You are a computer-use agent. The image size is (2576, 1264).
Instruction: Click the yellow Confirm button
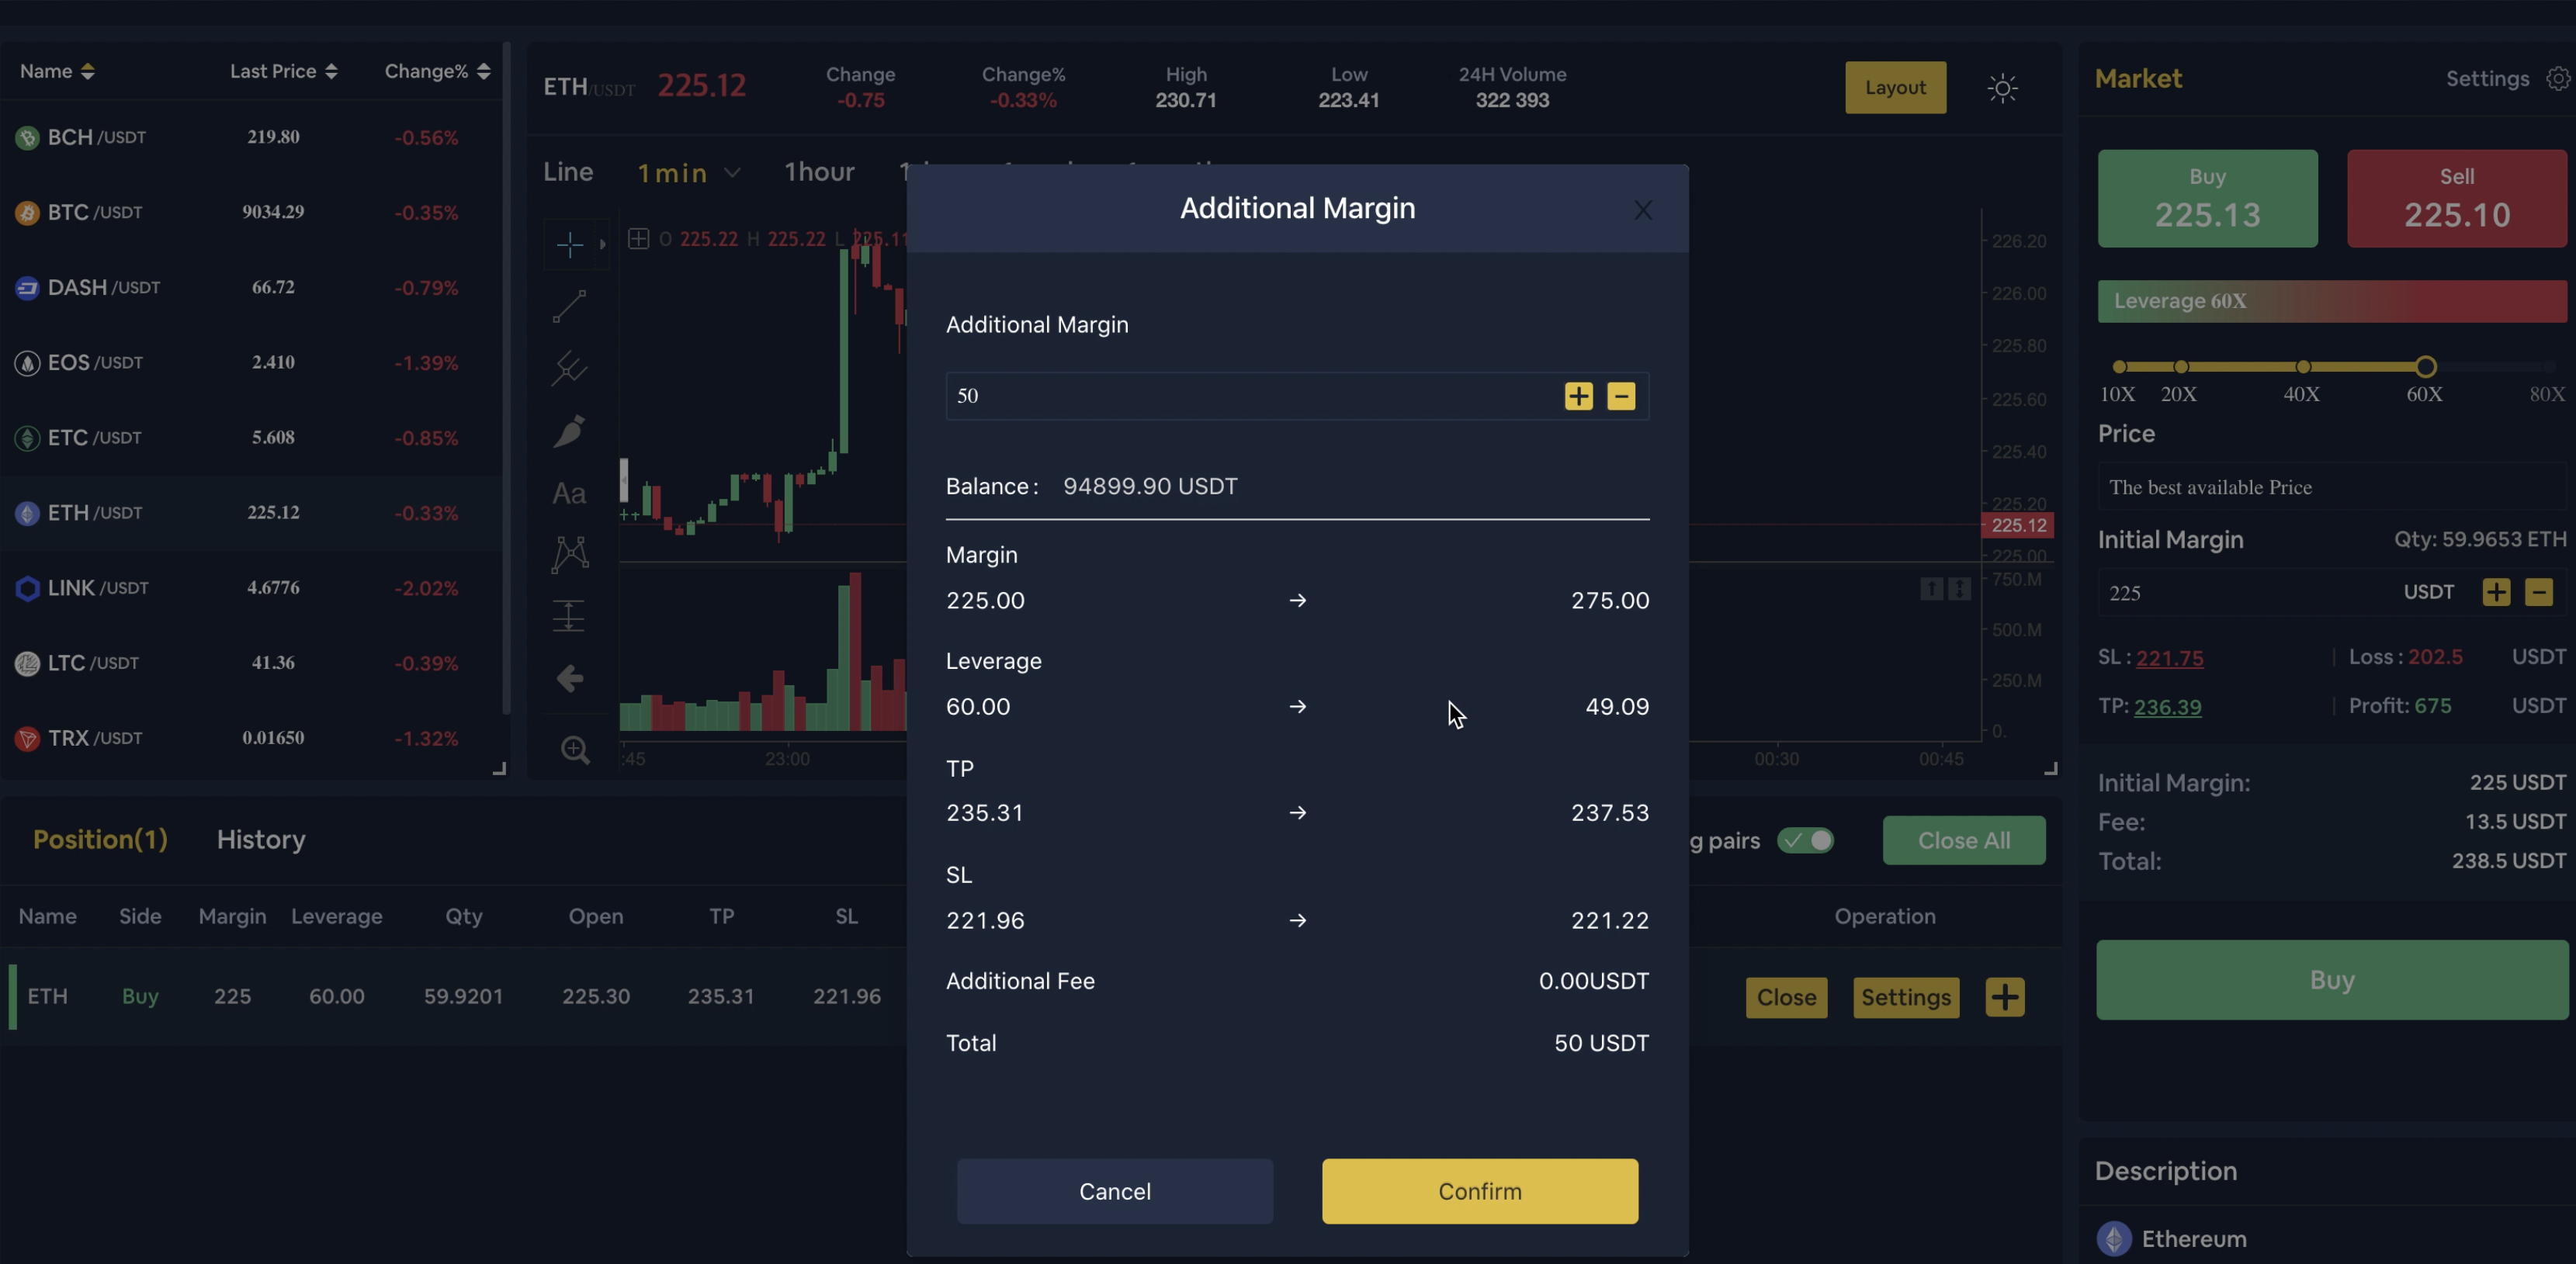pos(1479,1191)
